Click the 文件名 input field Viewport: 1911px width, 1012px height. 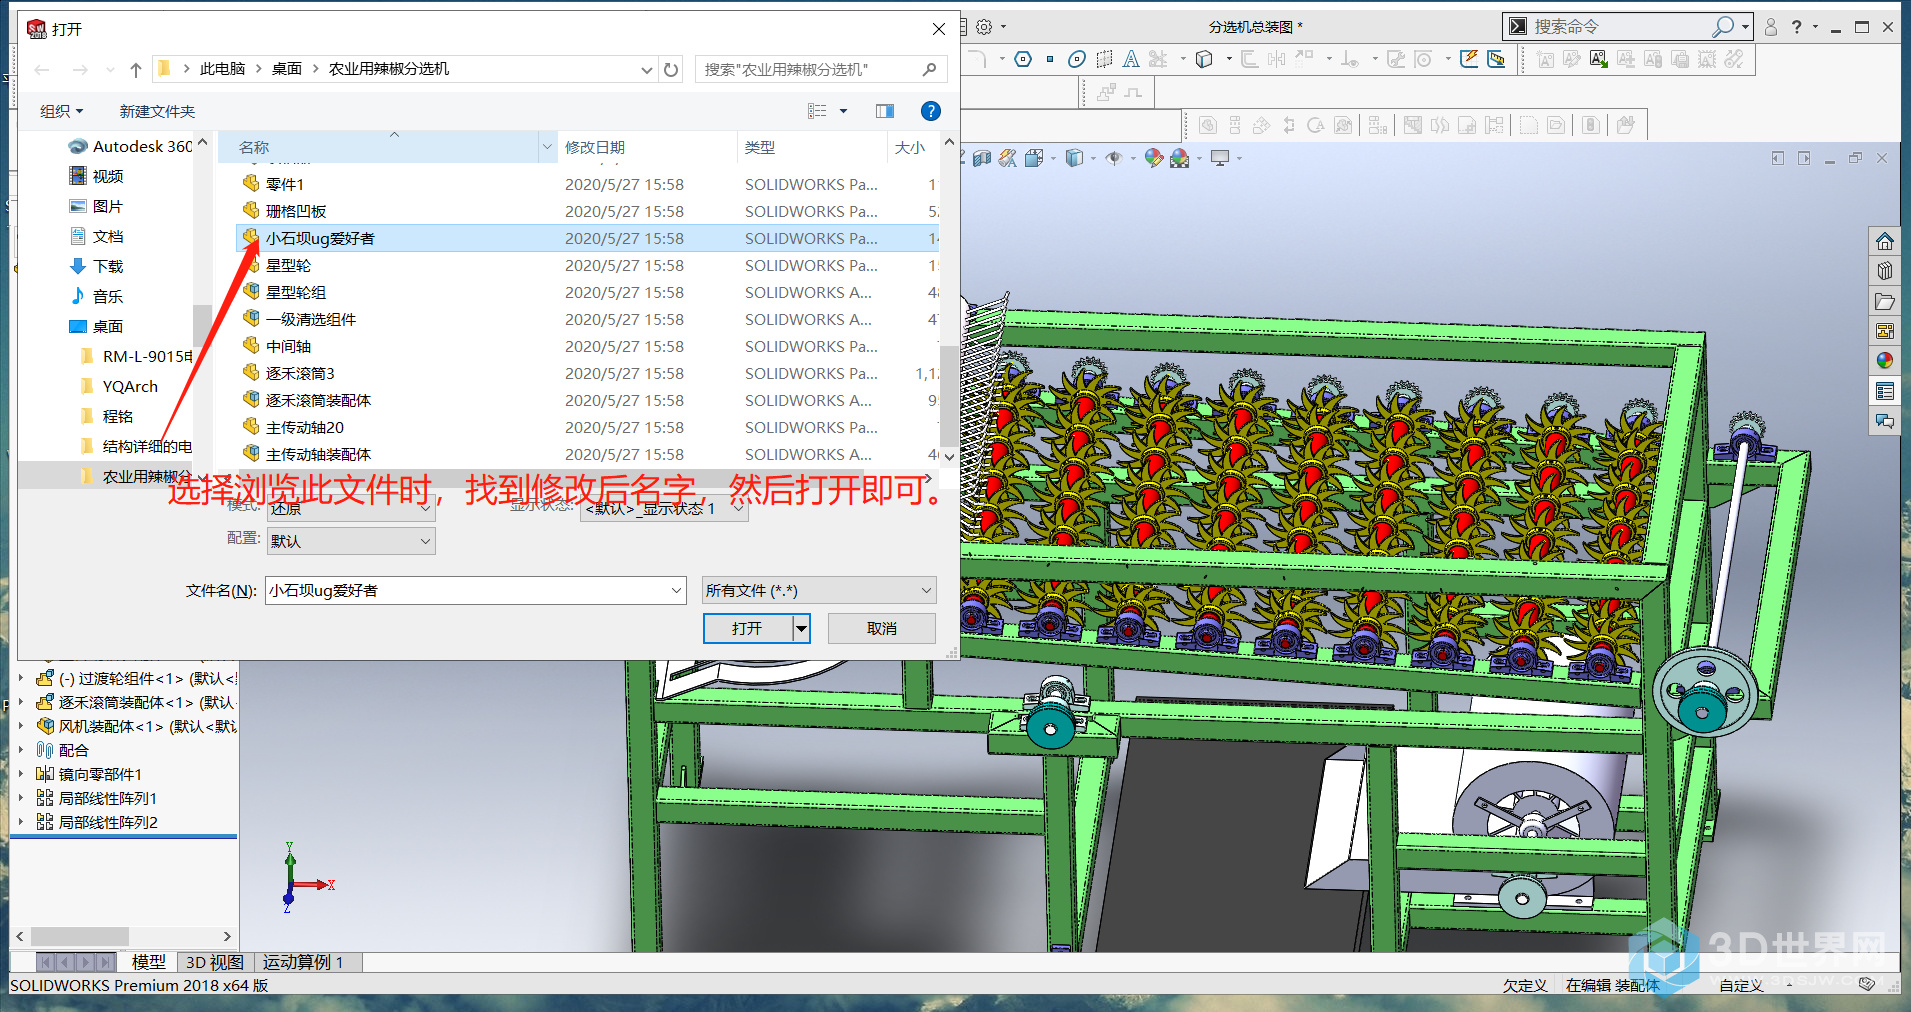coord(475,590)
